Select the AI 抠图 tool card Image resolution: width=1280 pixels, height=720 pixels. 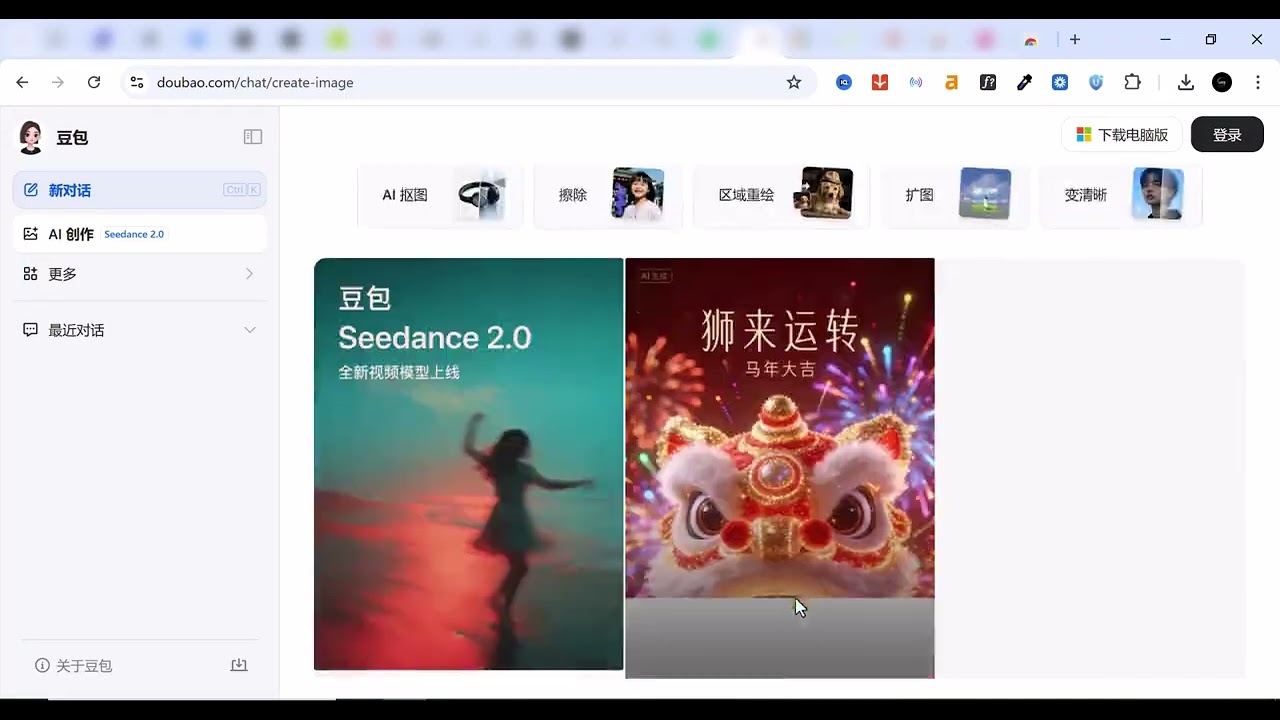coord(440,195)
